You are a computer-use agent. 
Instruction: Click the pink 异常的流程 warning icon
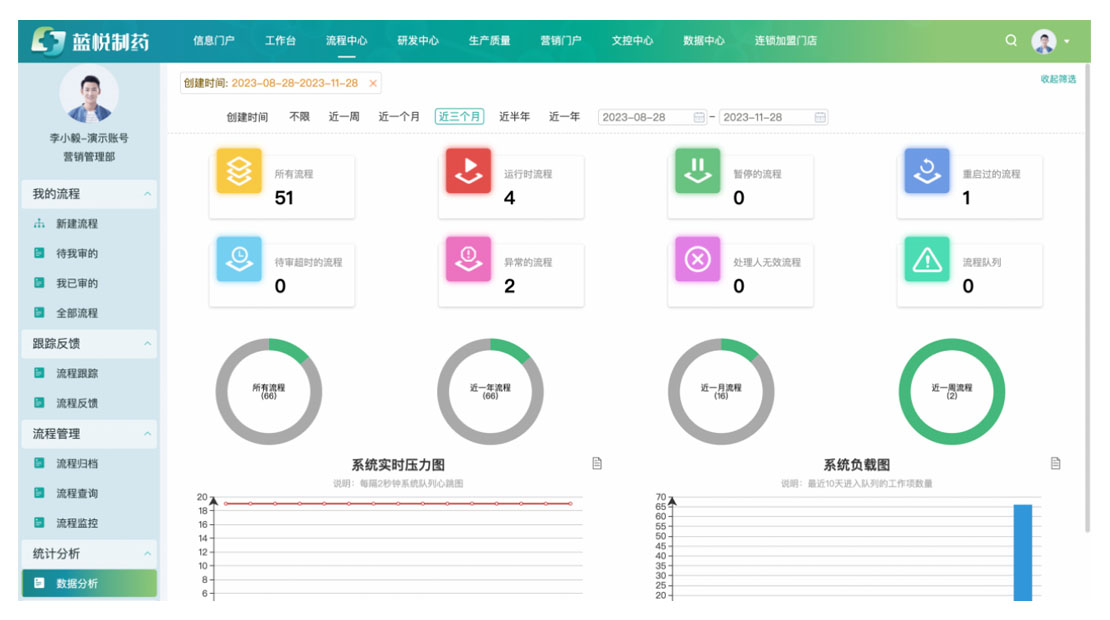coord(468,260)
